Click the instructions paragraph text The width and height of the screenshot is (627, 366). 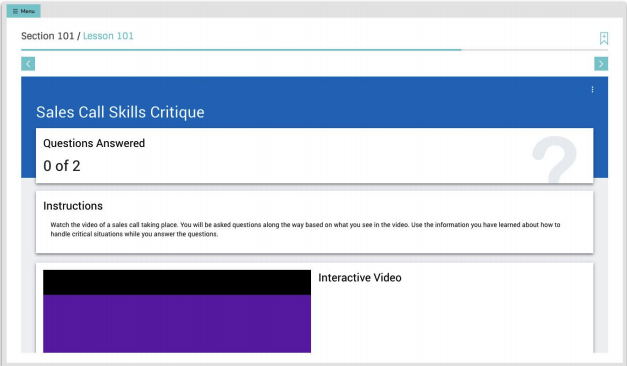click(x=305, y=229)
